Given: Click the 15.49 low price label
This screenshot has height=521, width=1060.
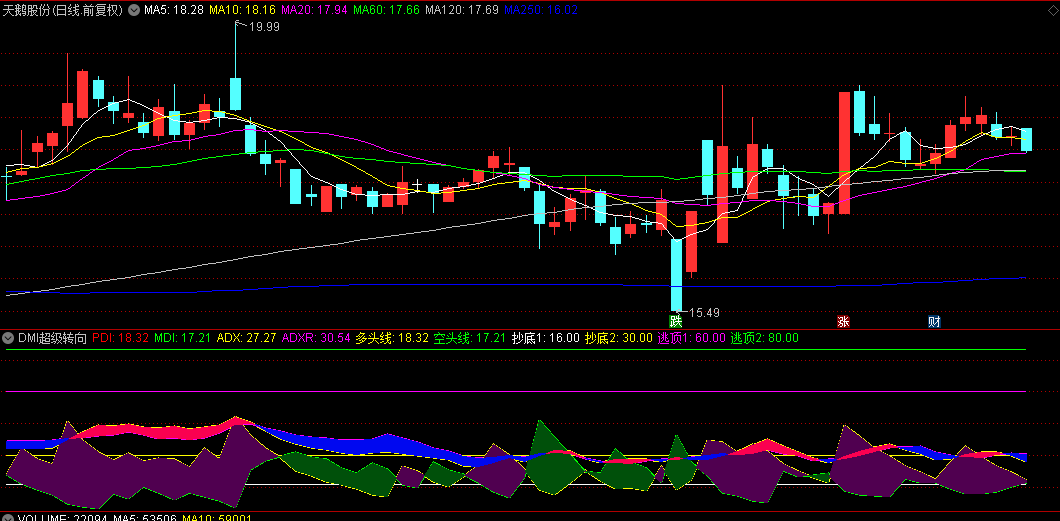Looking at the screenshot, I should click(x=704, y=313).
